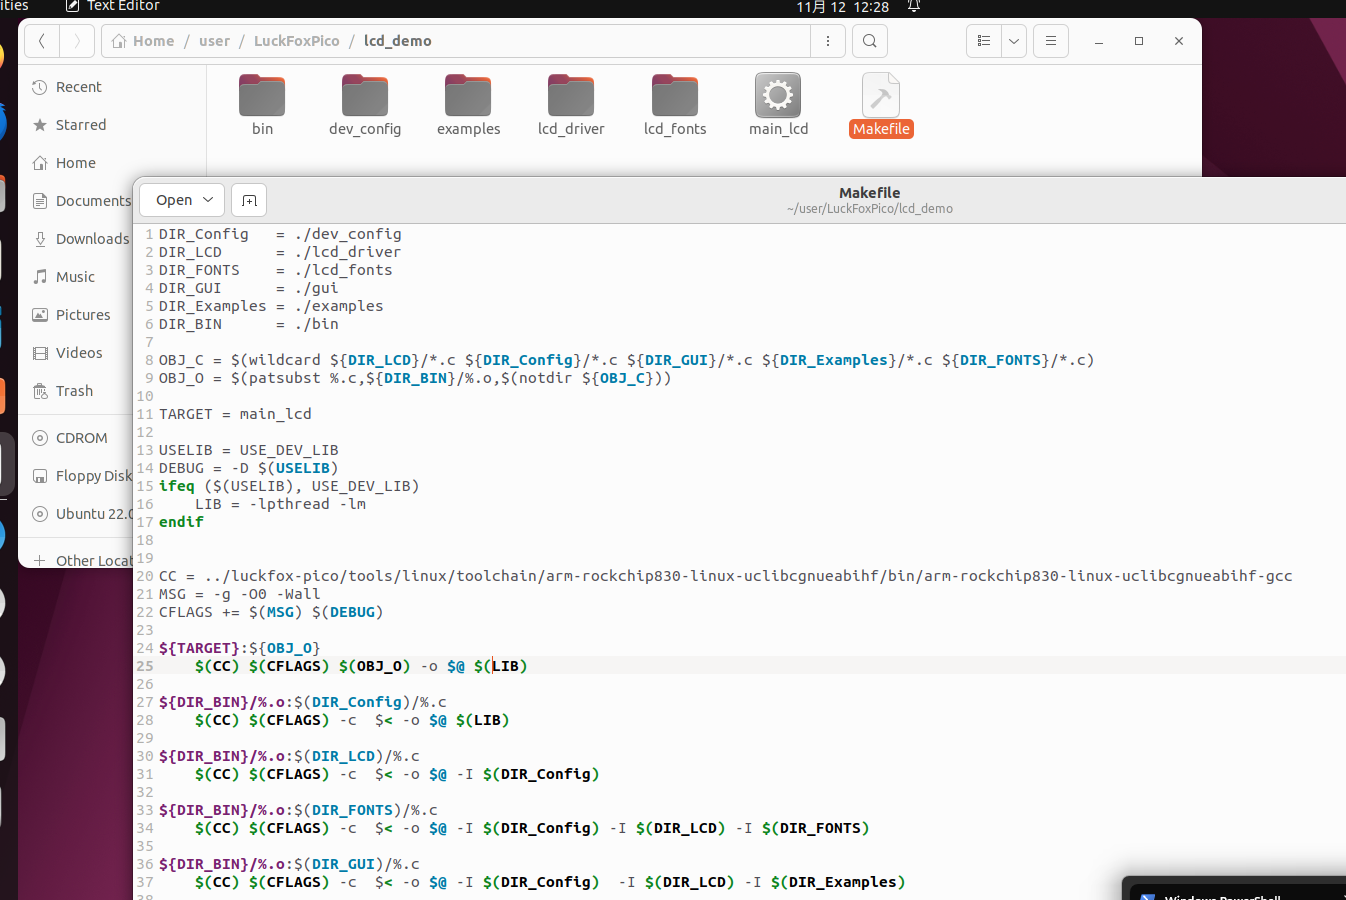This screenshot has height=900, width=1346.
Task: Switch Files to list view
Action: tap(984, 41)
